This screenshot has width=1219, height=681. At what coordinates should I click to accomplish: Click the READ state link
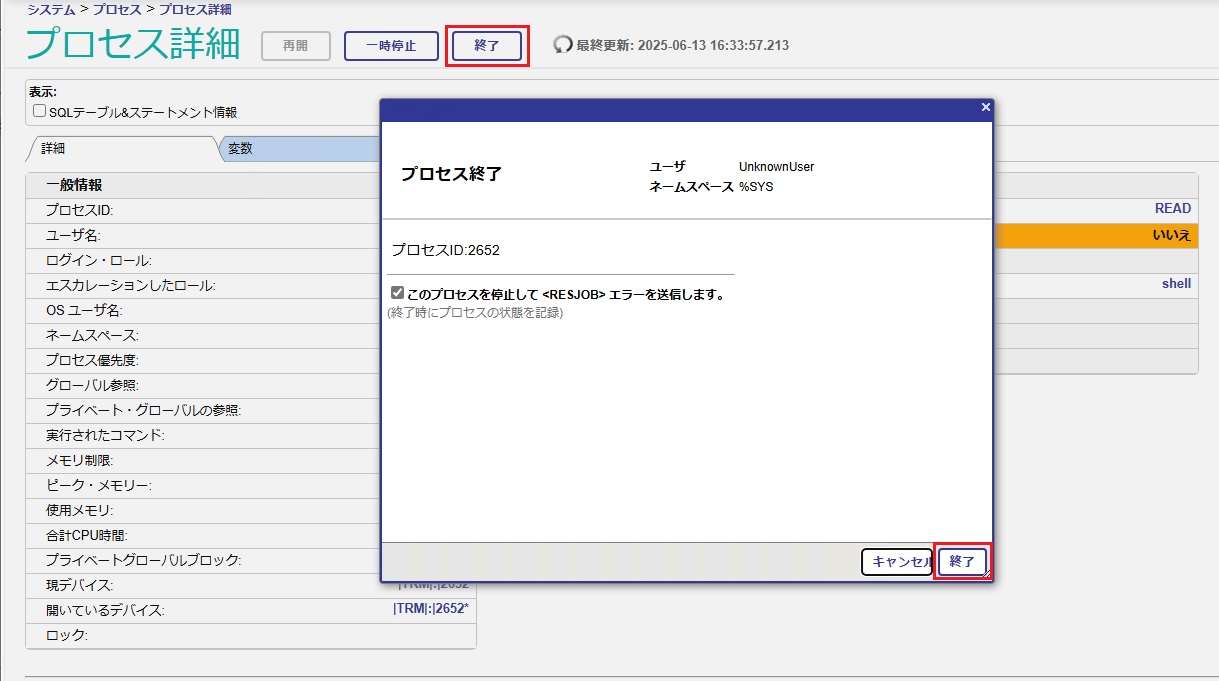point(1172,208)
